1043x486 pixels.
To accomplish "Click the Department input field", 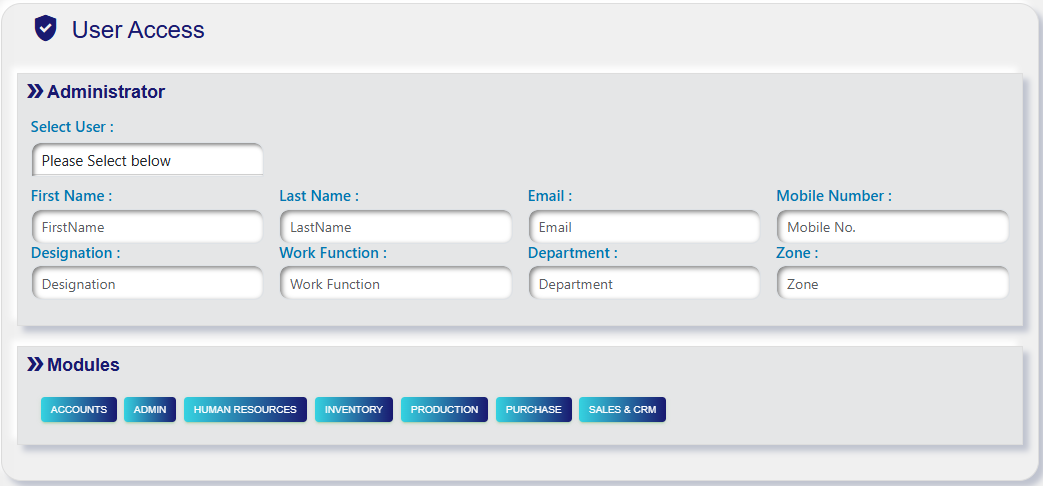I will (x=644, y=284).
